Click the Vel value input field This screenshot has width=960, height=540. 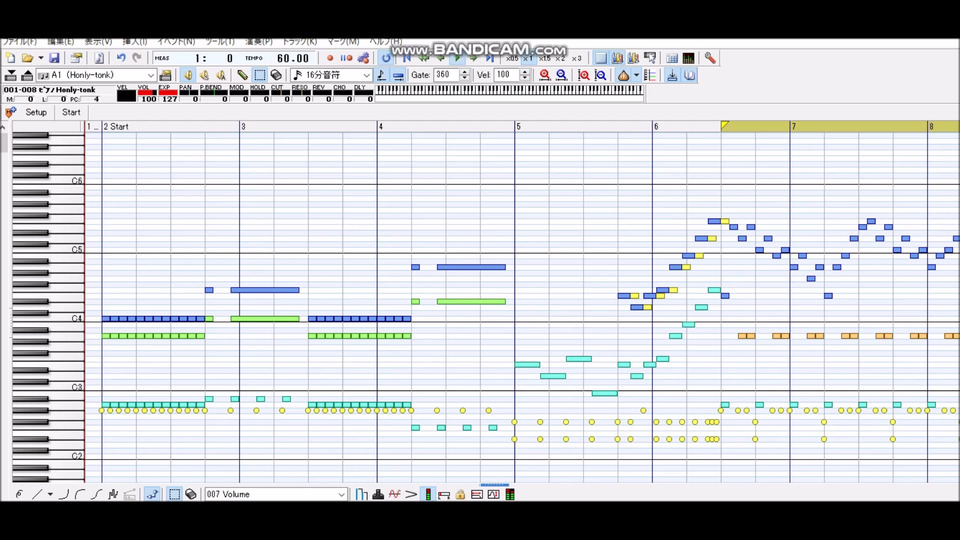506,75
